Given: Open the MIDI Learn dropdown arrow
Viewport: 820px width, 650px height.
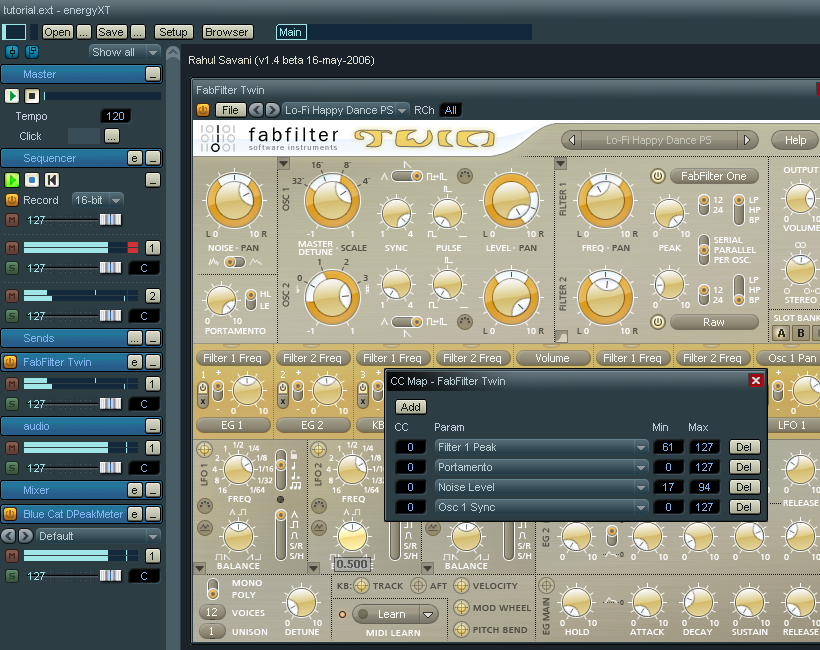Looking at the screenshot, I should 429,614.
